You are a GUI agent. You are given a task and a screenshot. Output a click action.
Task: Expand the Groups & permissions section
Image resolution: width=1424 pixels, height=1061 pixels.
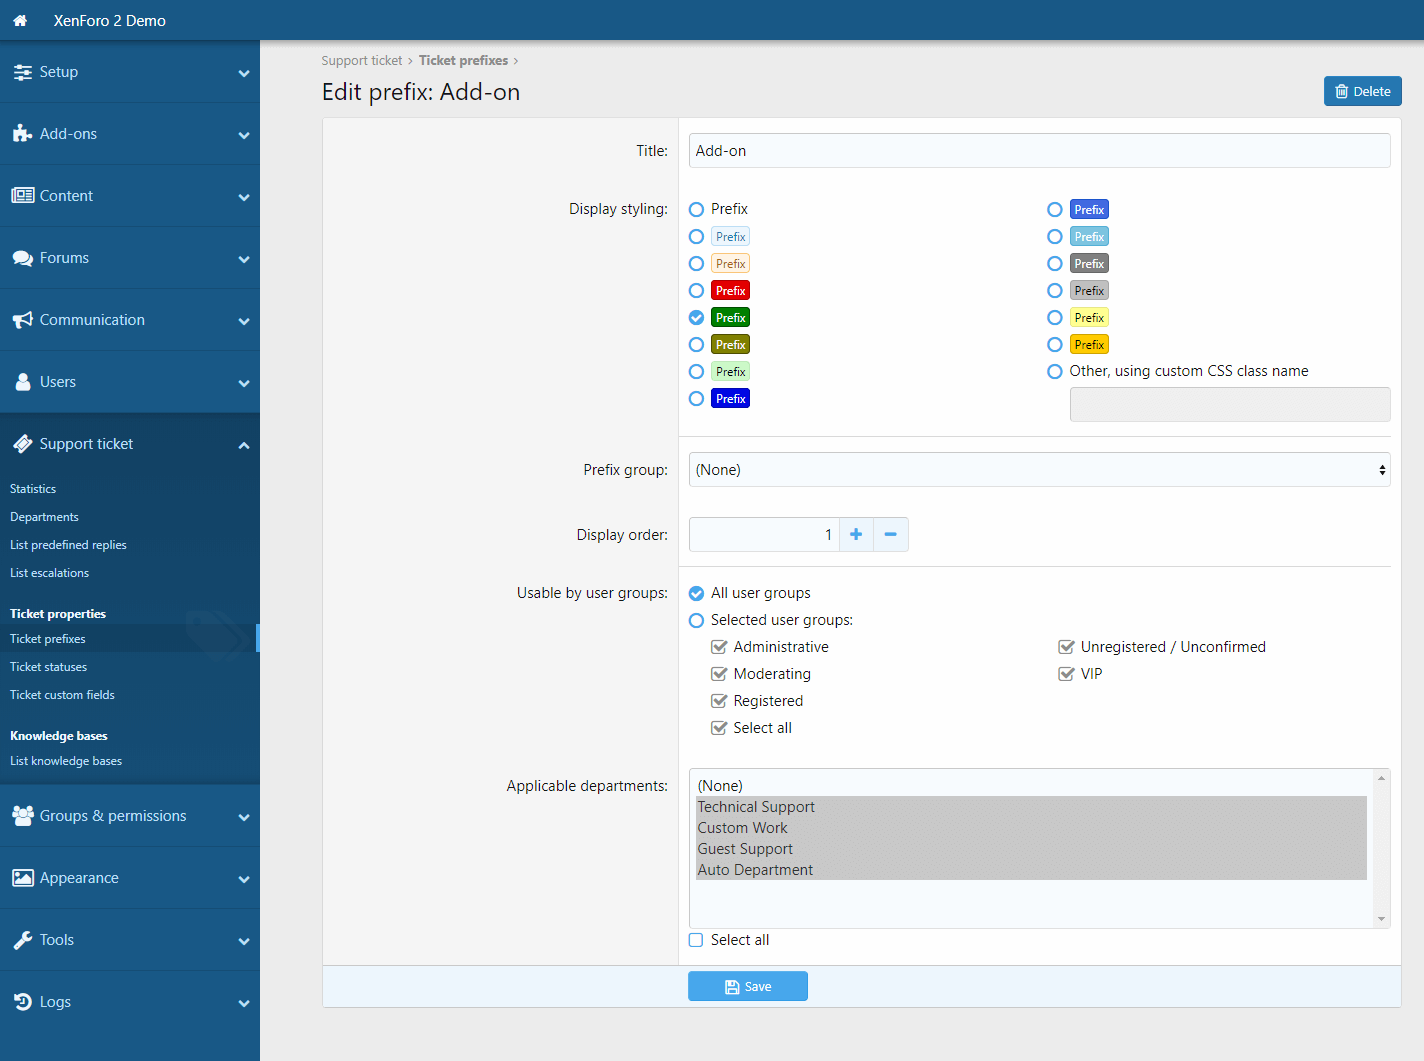click(244, 817)
